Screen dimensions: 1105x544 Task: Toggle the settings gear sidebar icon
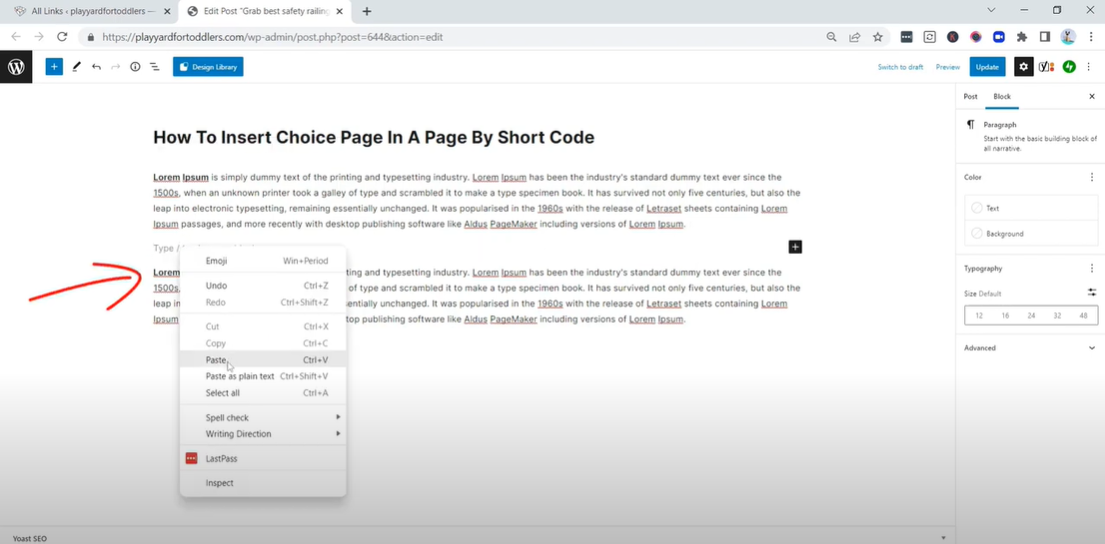pos(1024,67)
